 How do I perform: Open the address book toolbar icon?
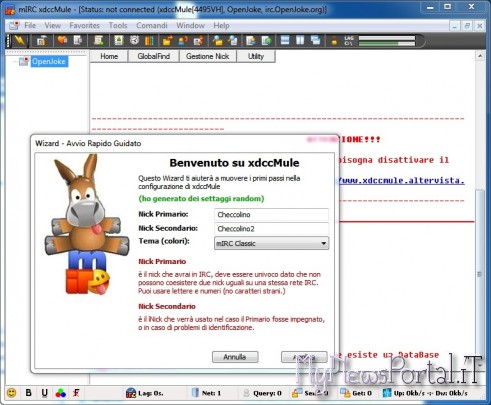(119, 40)
